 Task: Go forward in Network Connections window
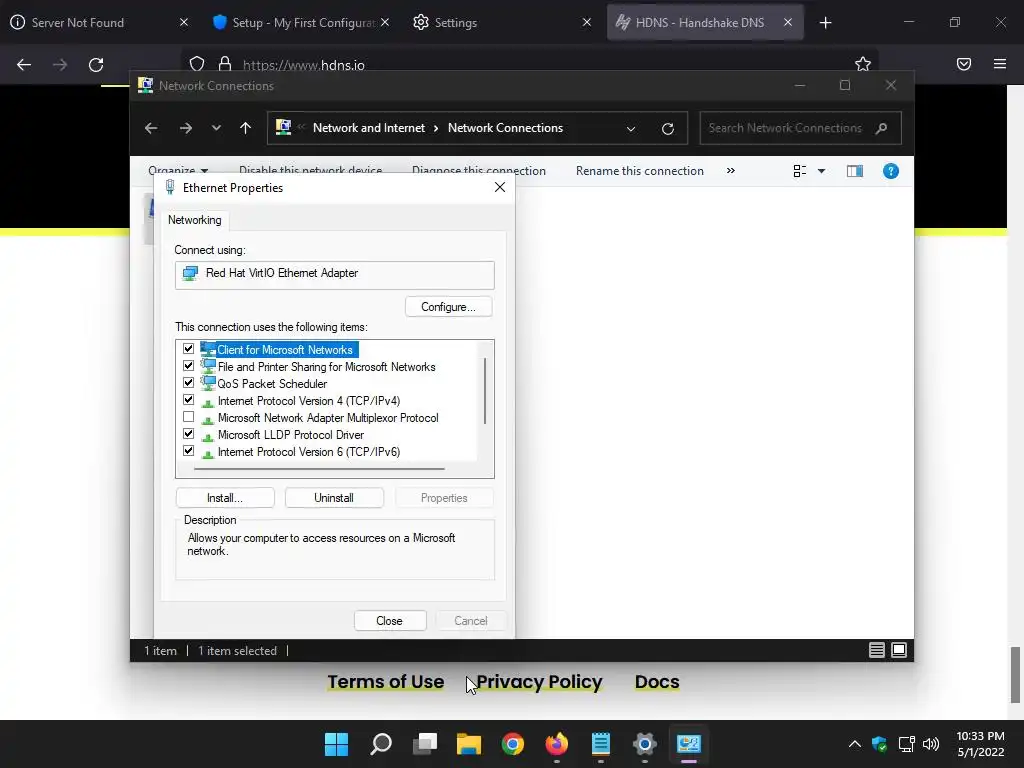(x=186, y=128)
